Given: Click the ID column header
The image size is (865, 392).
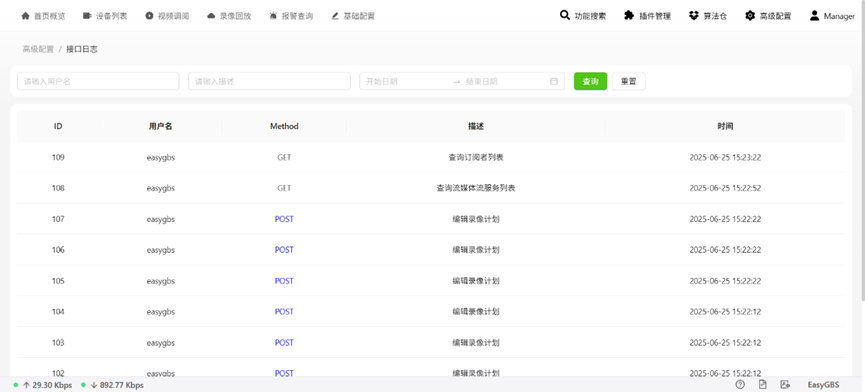Looking at the screenshot, I should 58,126.
